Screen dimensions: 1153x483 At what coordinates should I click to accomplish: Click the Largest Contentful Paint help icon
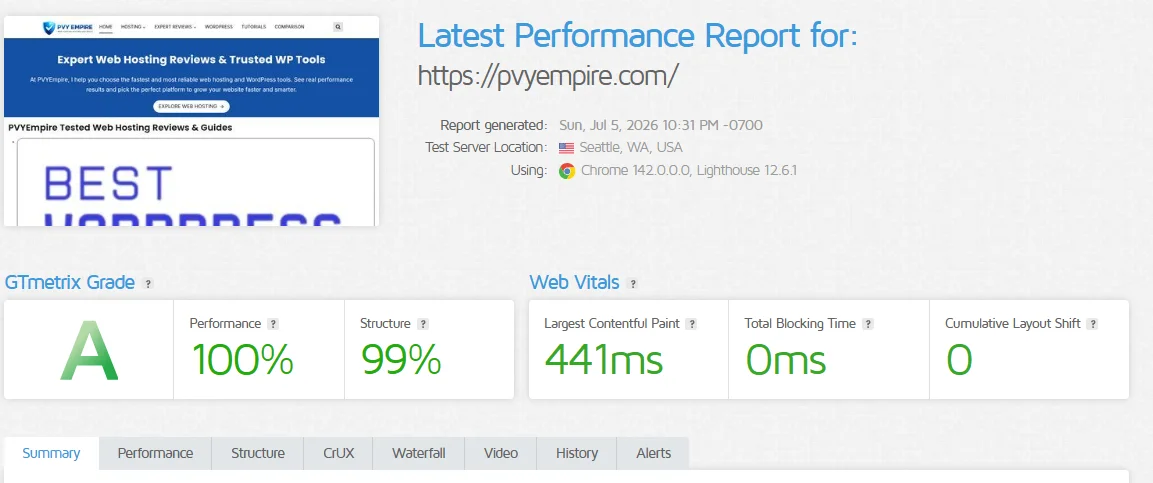point(691,323)
